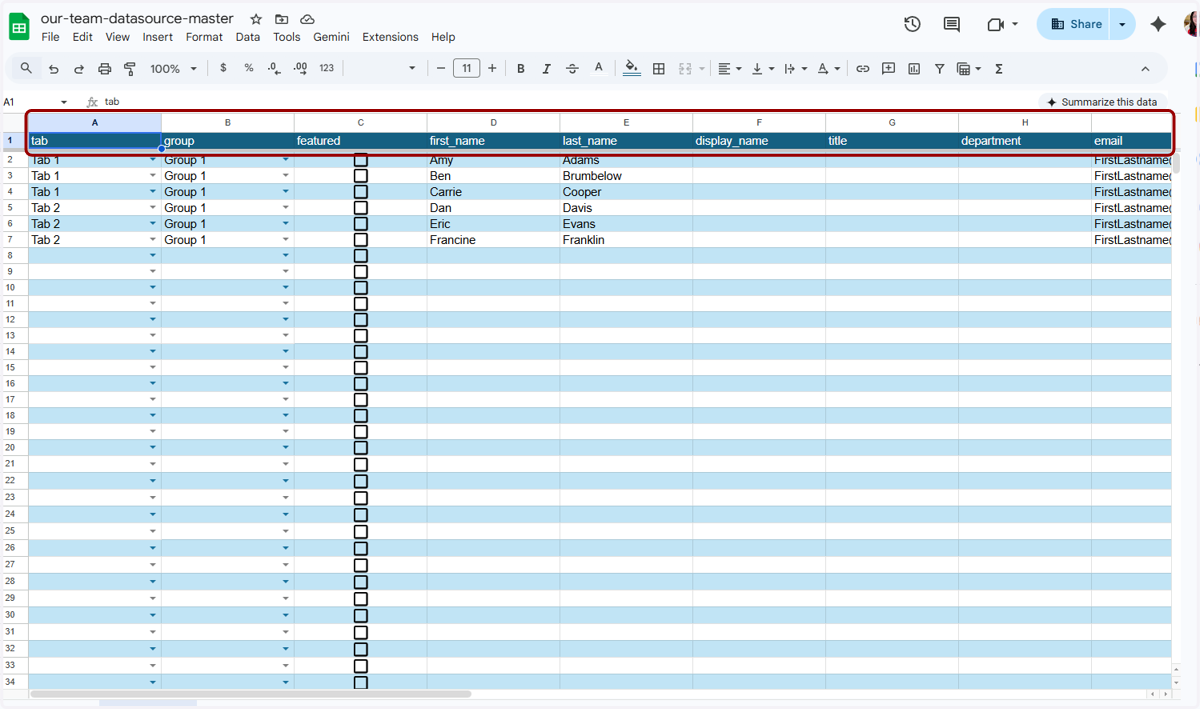Image resolution: width=1200 pixels, height=709 pixels.
Task: Increase decimal places icon
Action: point(301,68)
